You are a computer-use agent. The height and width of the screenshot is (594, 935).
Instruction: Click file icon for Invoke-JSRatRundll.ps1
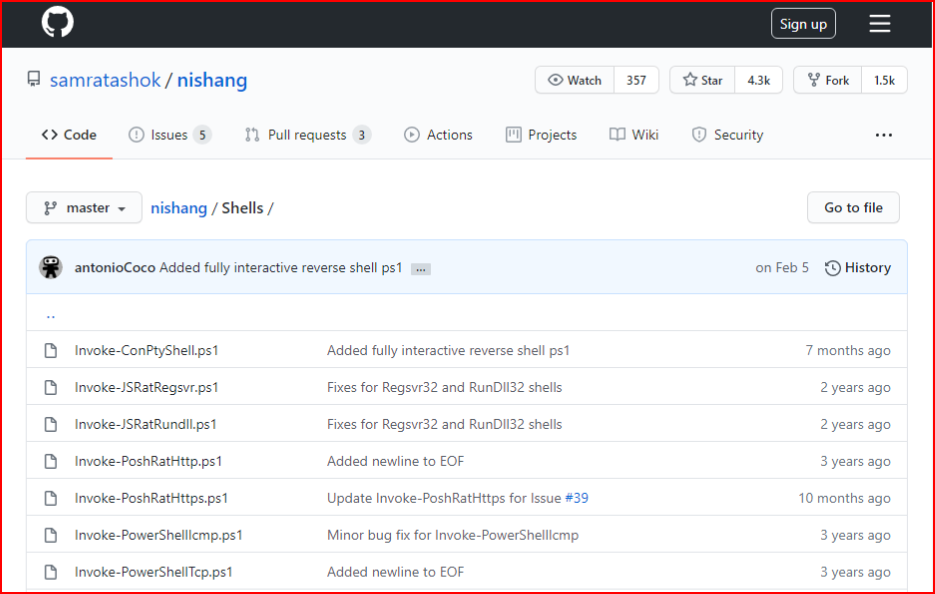(x=51, y=424)
